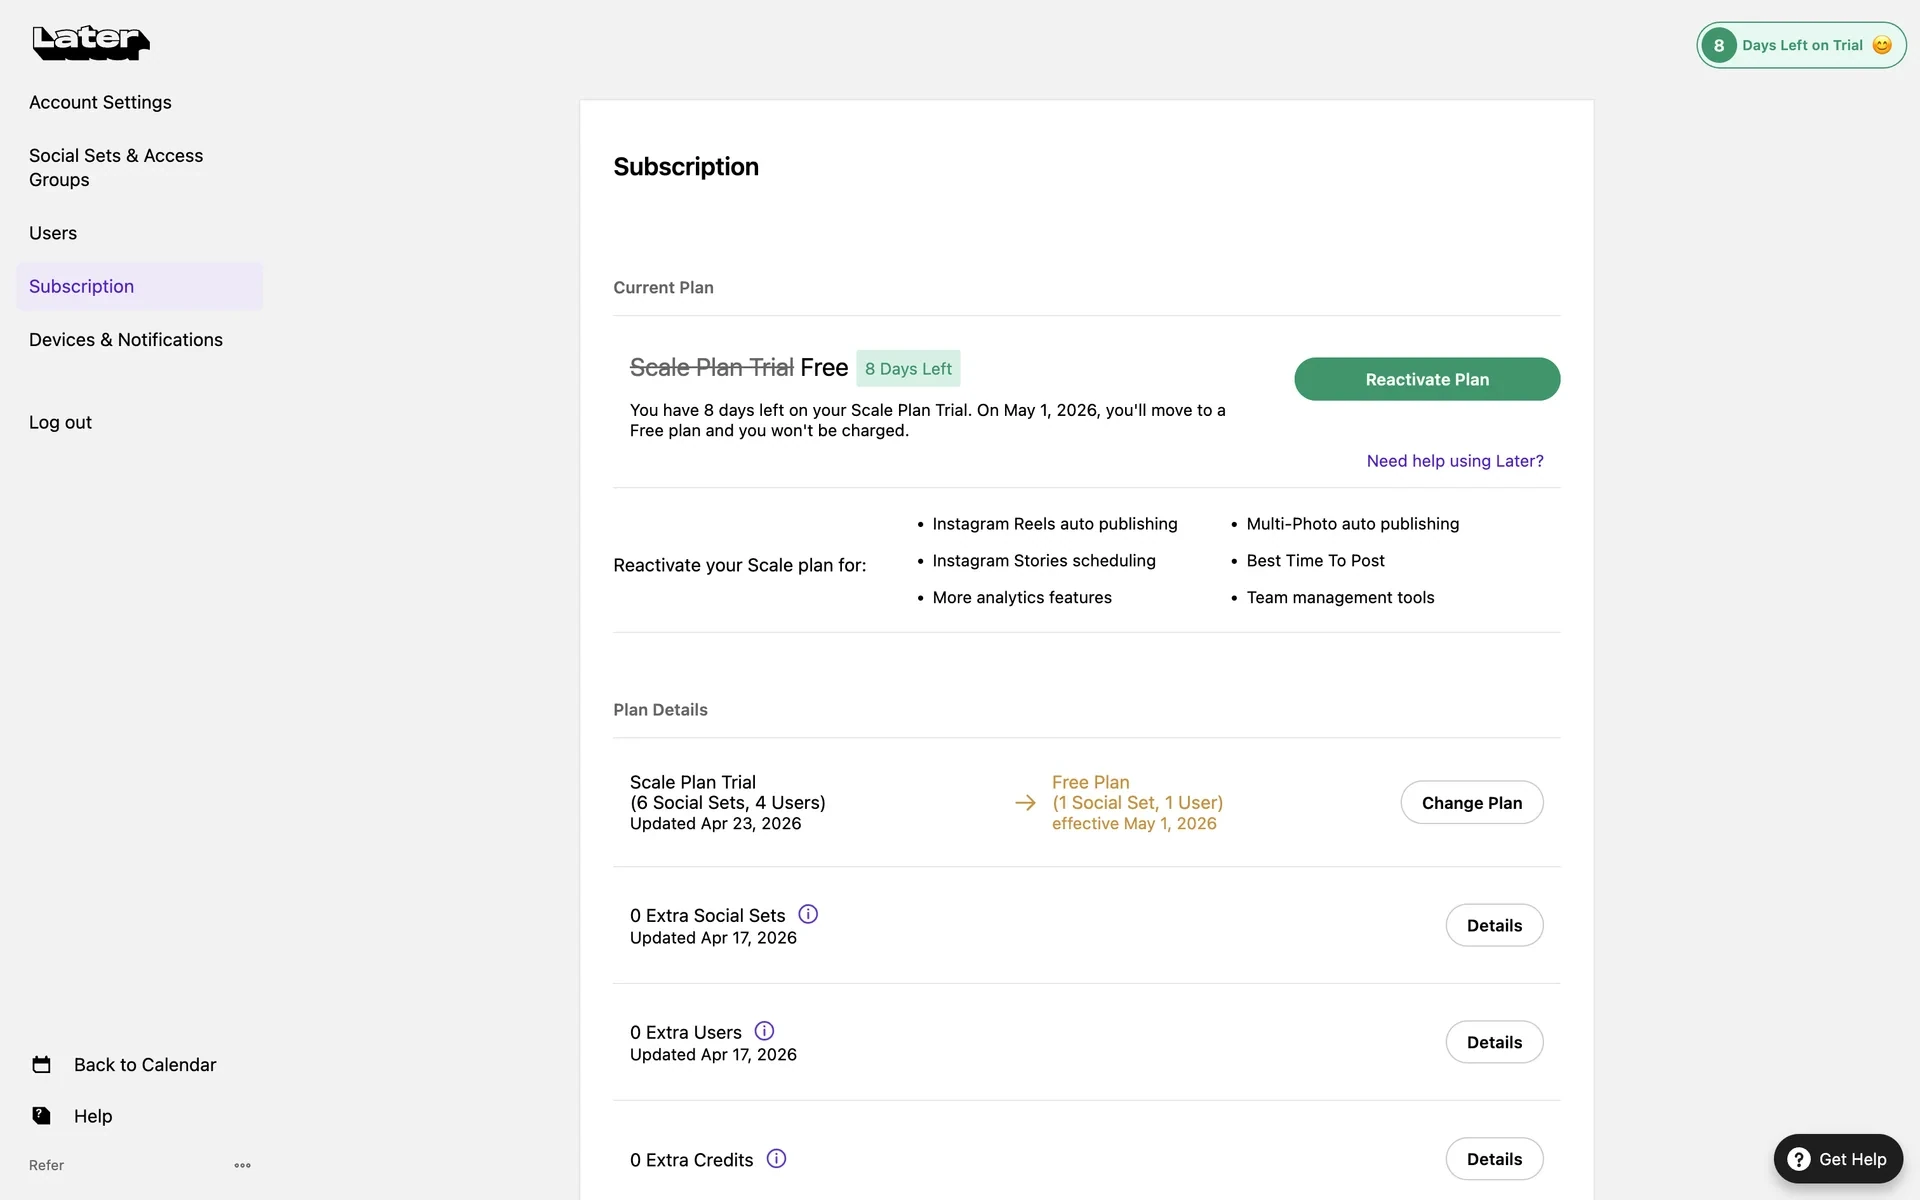The width and height of the screenshot is (1920, 1200).
Task: Click the 0 Extra Credits label
Action: coord(691,1160)
